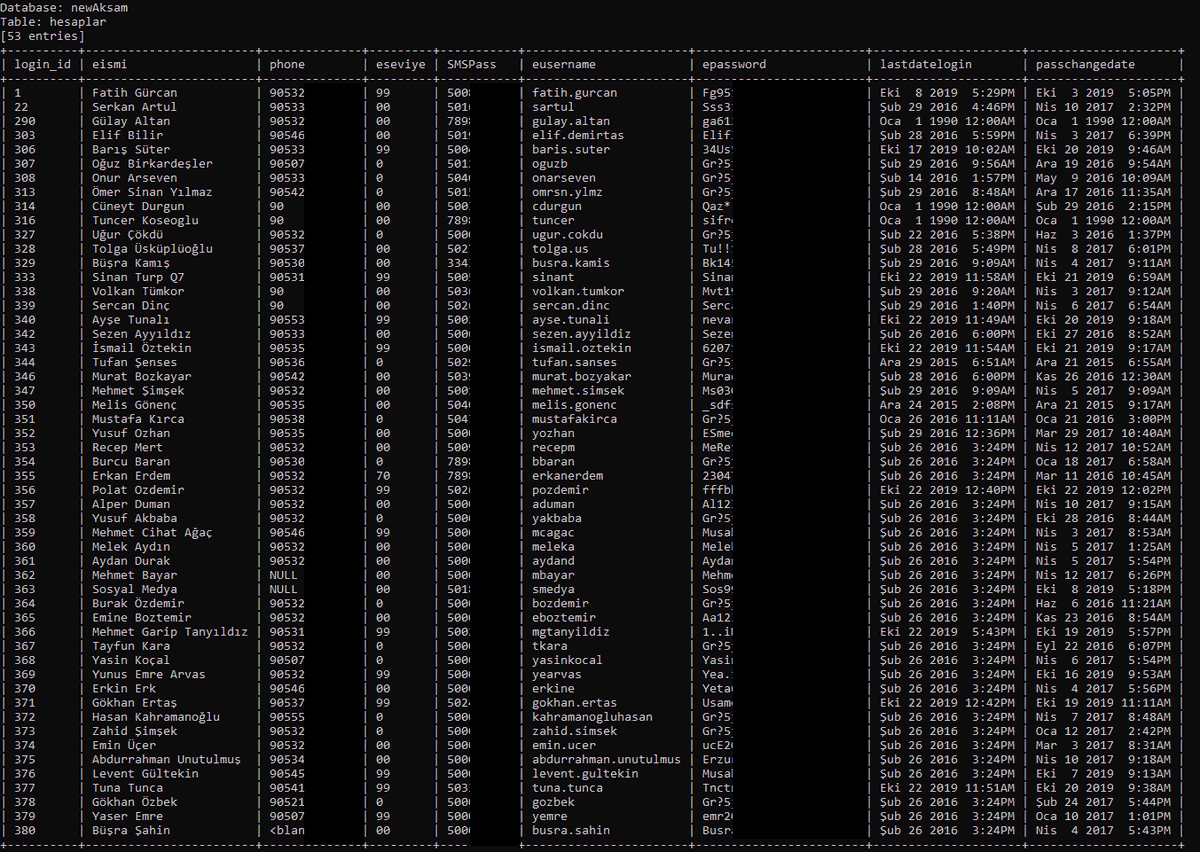Click passchangedate 'Mar 29 2017 10:40AM'

(x=1104, y=433)
